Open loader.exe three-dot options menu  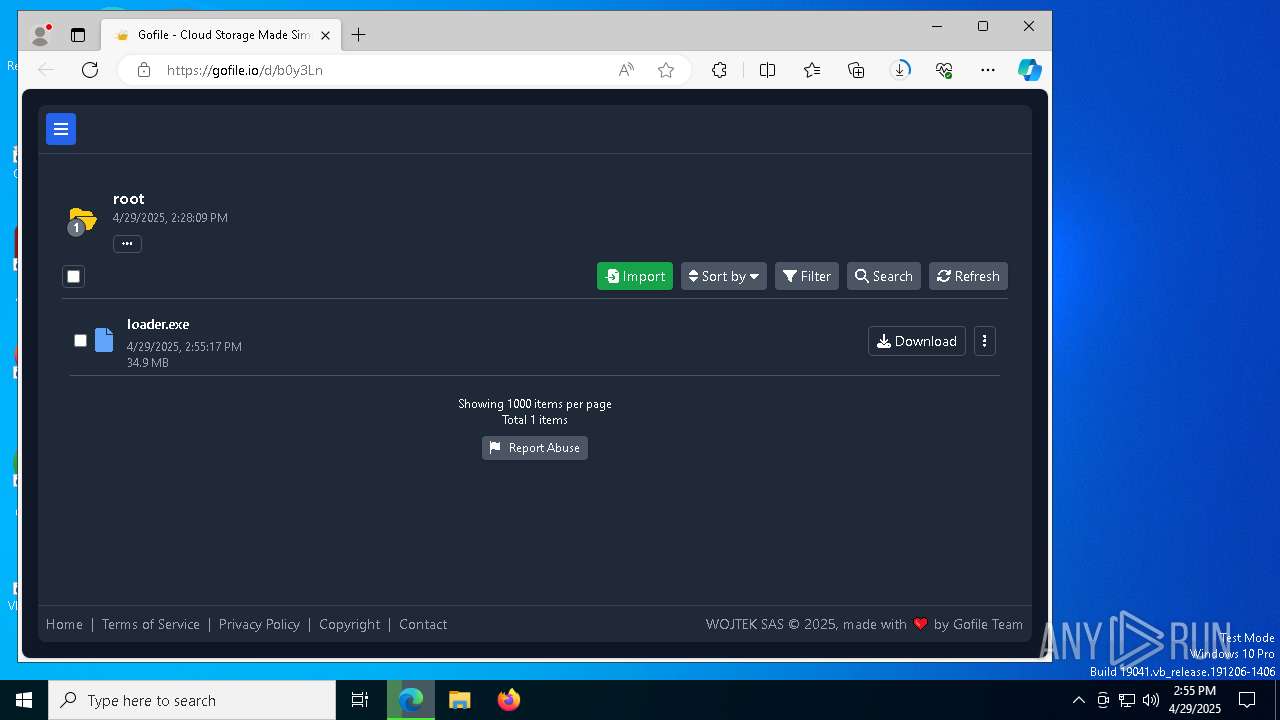pyautogui.click(x=985, y=341)
